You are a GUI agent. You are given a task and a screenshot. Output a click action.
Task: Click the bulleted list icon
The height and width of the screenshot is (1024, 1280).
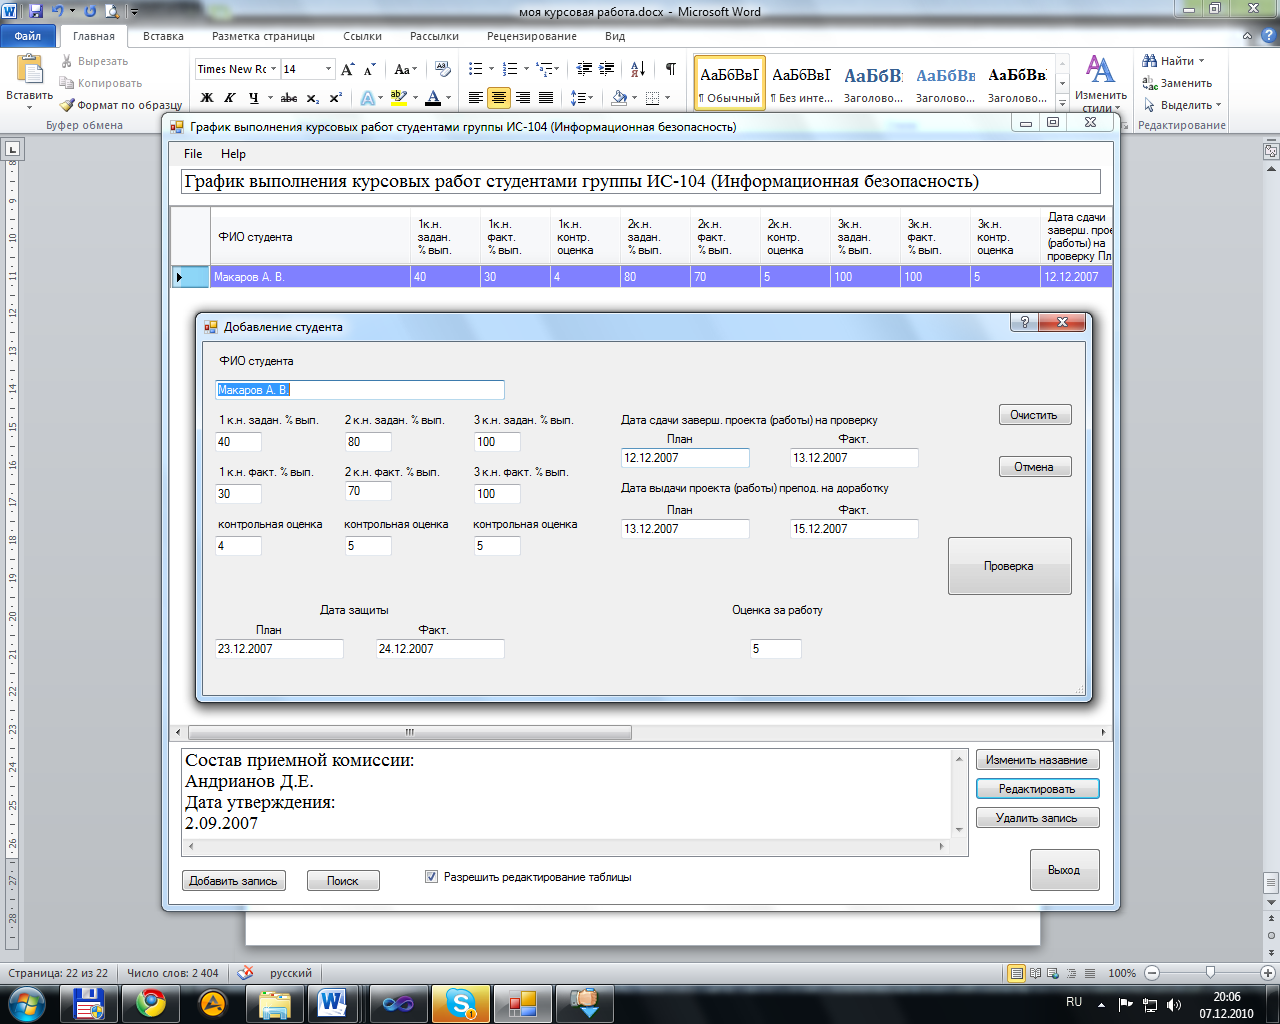476,69
